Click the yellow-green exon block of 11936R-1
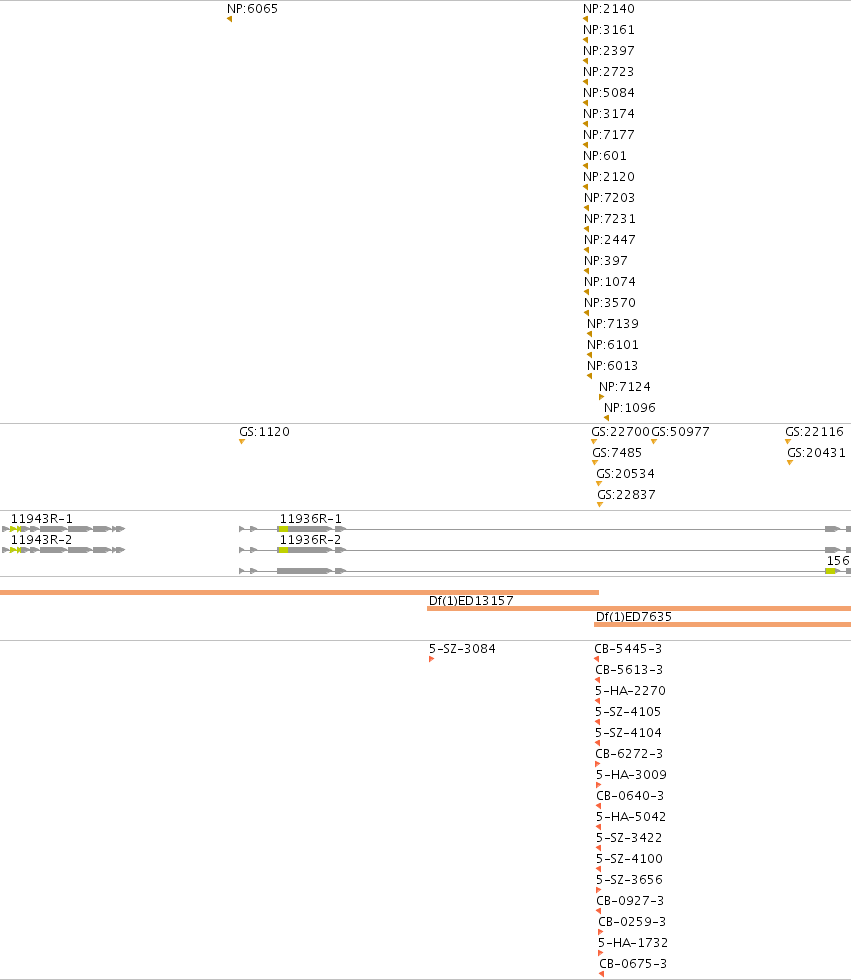 (283, 529)
